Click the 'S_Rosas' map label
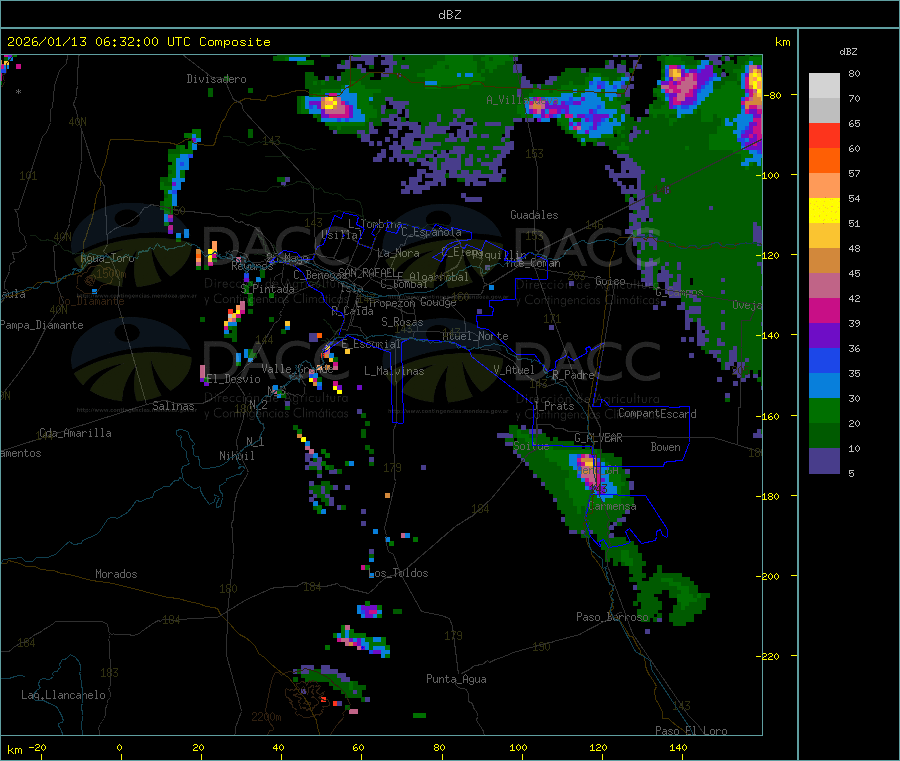Image resolution: width=900 pixels, height=761 pixels. pyautogui.click(x=402, y=322)
